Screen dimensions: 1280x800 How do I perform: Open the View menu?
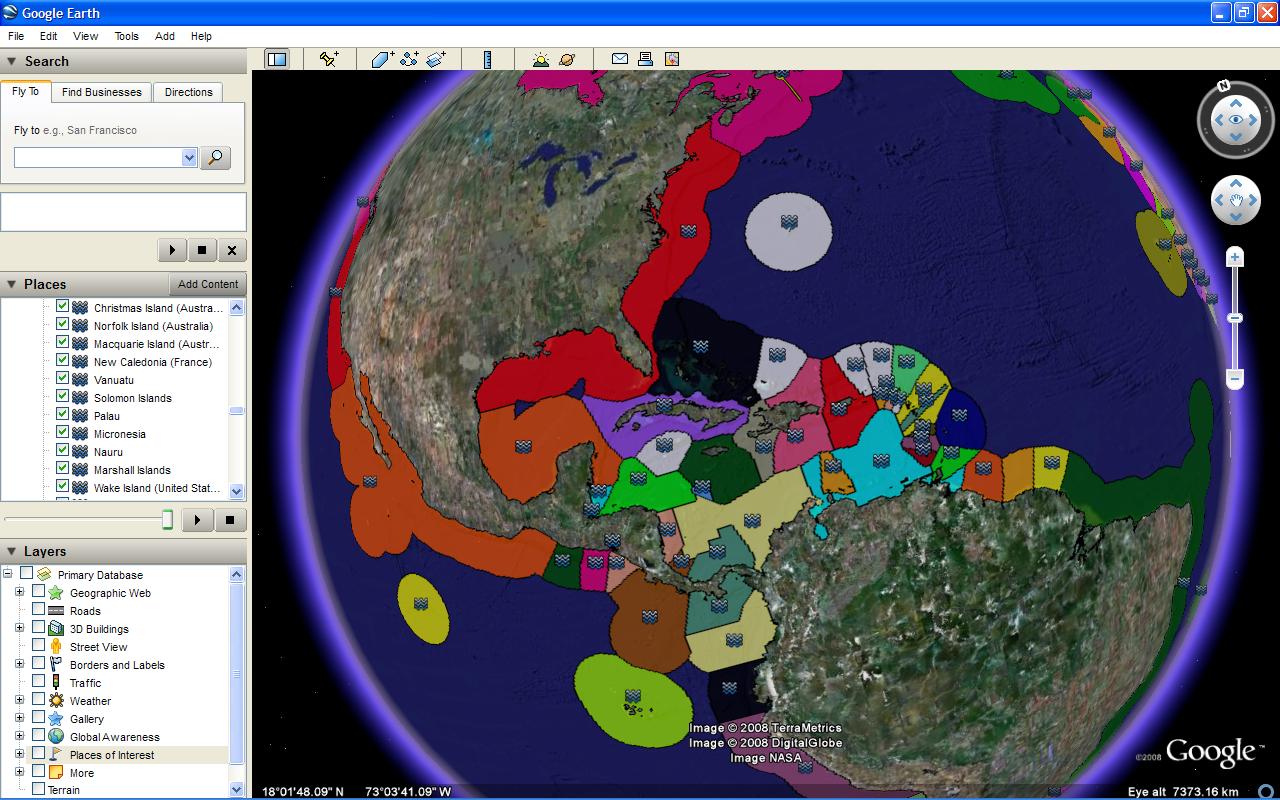tap(85, 36)
